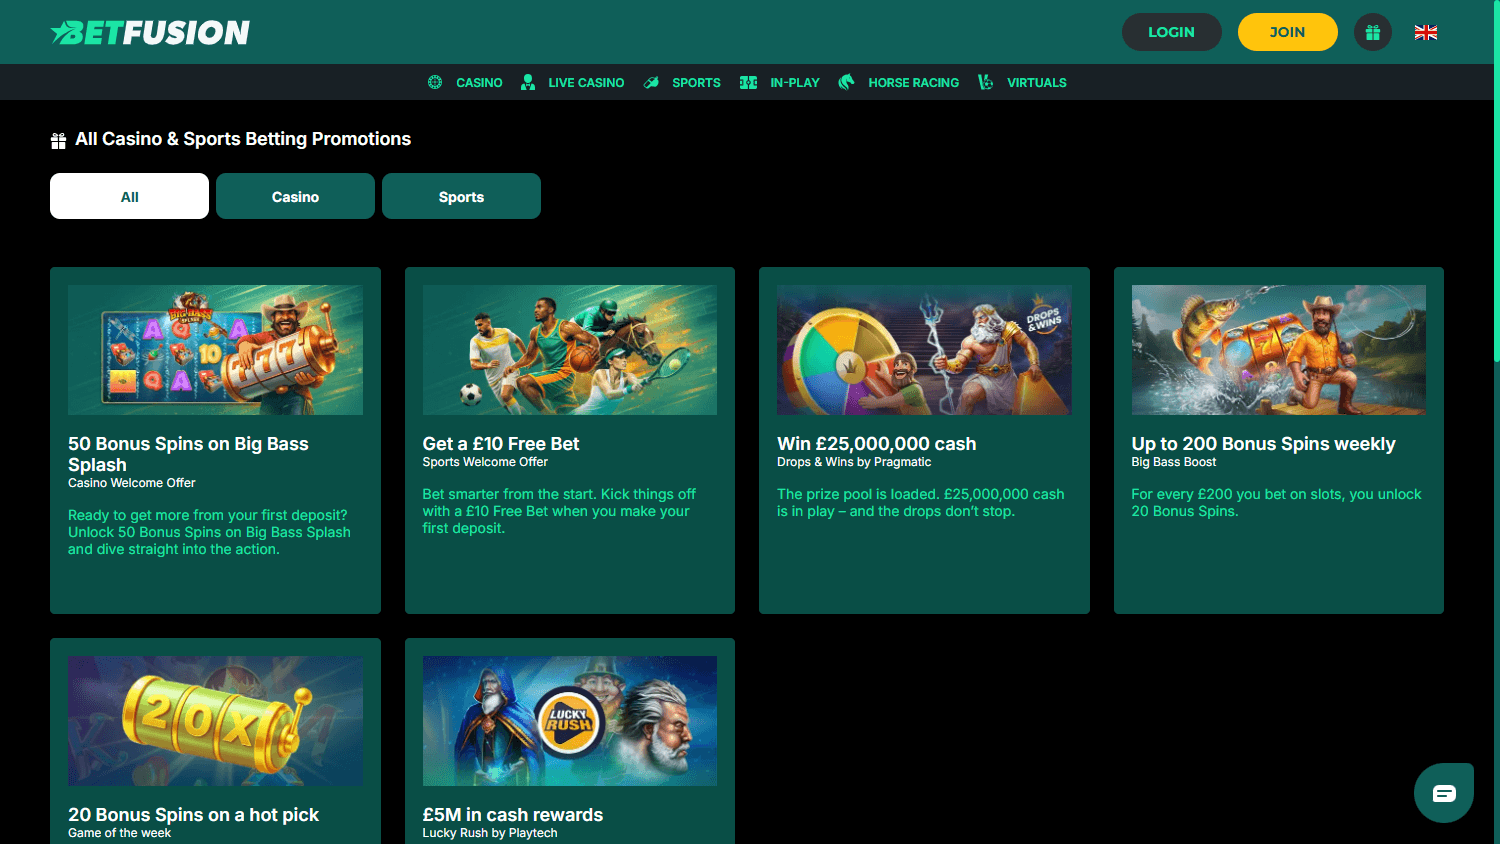The image size is (1500, 844).
Task: Click the Live Casino dealer icon
Action: click(528, 82)
